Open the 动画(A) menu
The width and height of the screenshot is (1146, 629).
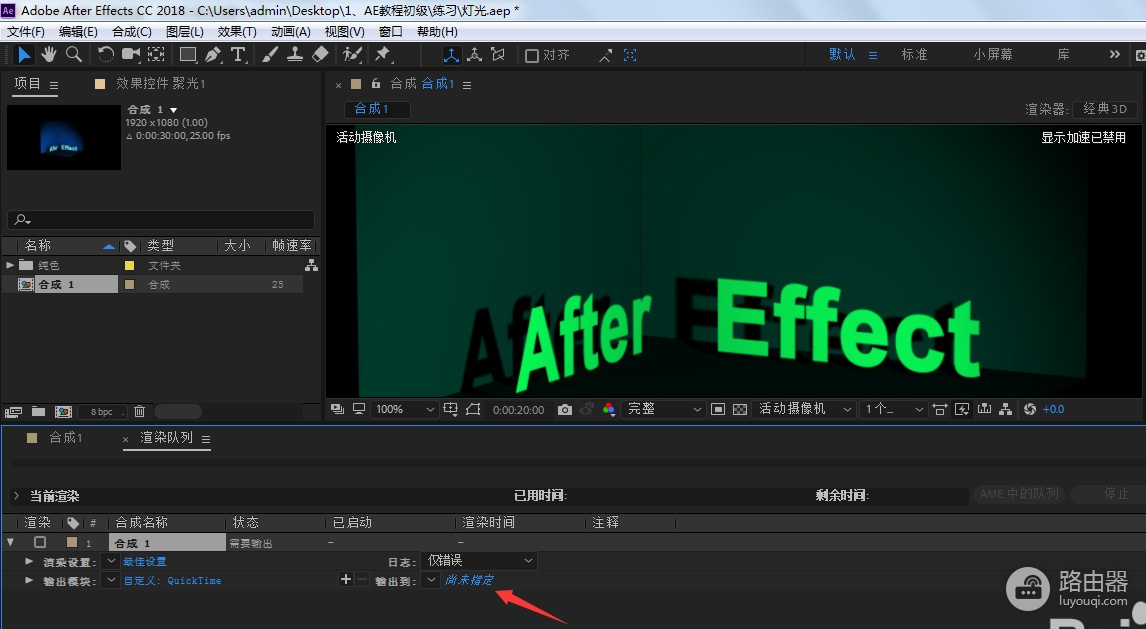pos(290,31)
